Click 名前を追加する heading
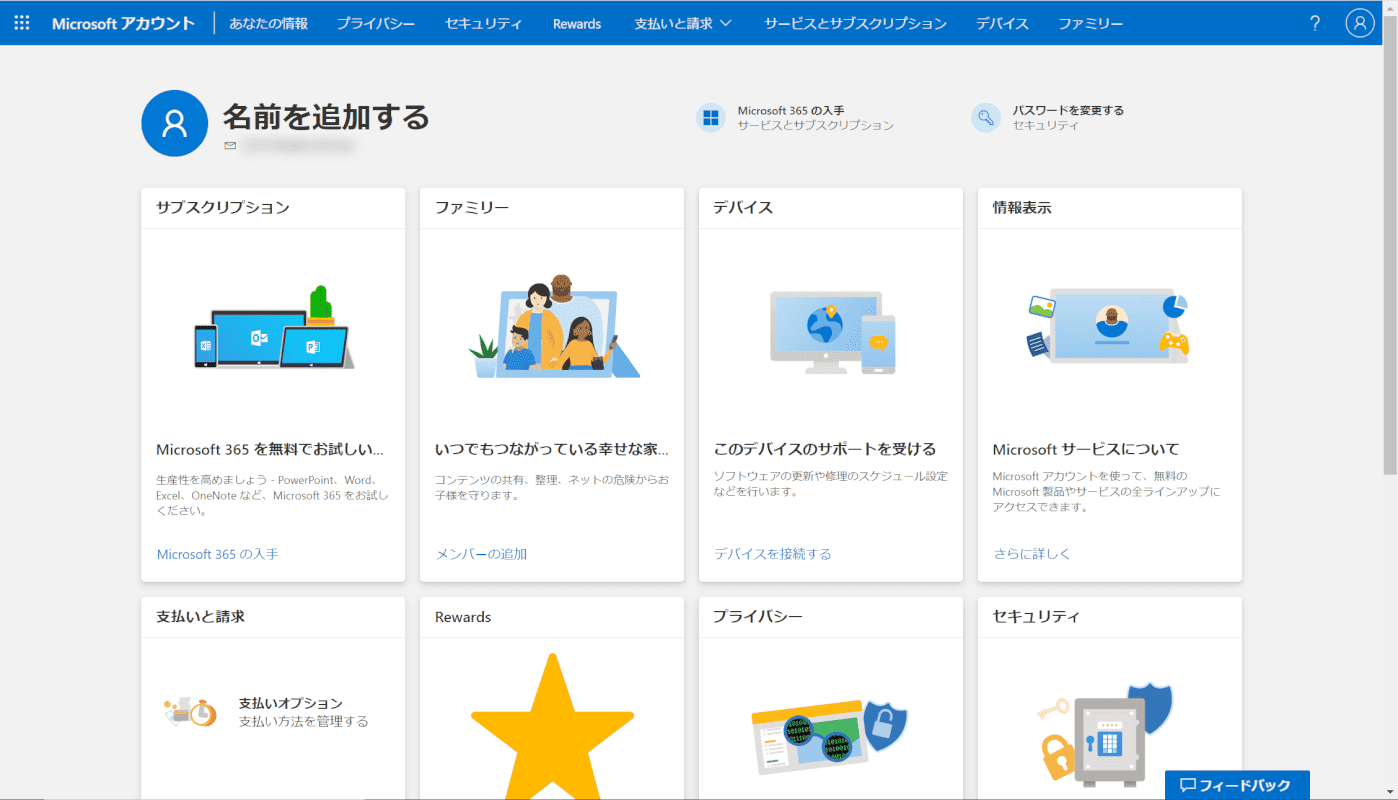Image resolution: width=1398 pixels, height=800 pixels. click(326, 117)
